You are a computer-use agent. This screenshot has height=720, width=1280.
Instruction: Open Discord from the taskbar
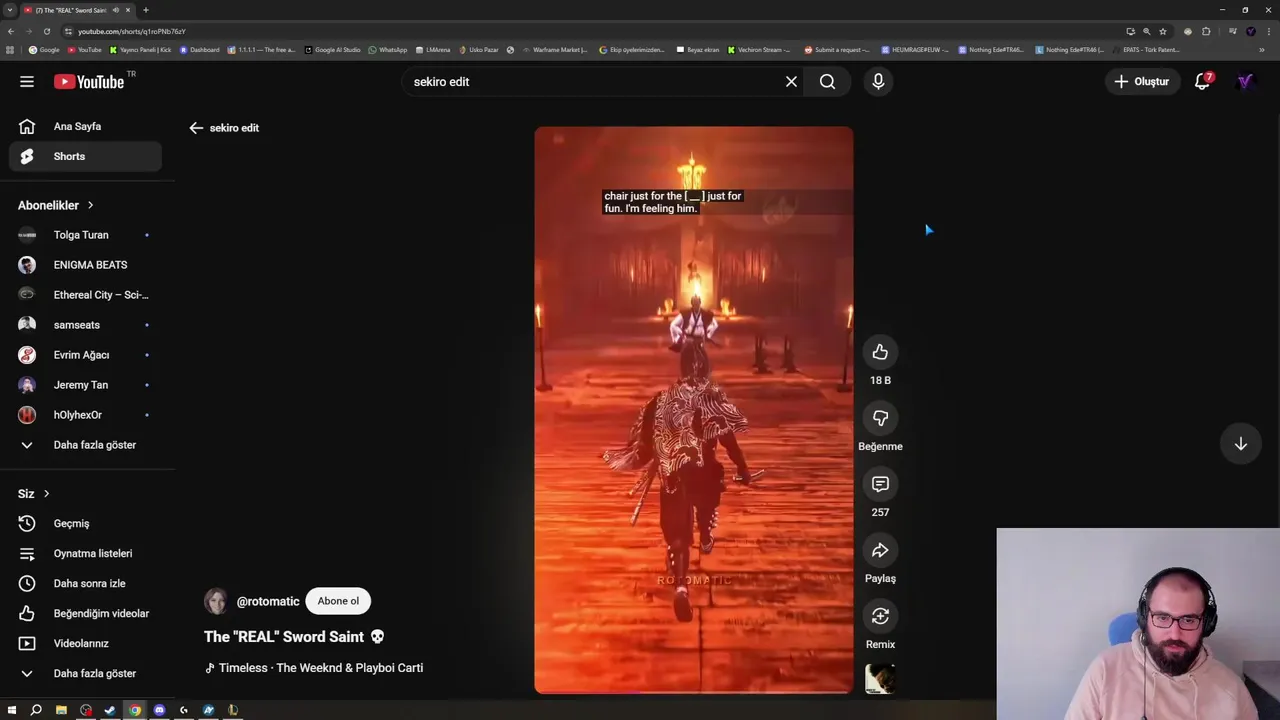(x=159, y=710)
